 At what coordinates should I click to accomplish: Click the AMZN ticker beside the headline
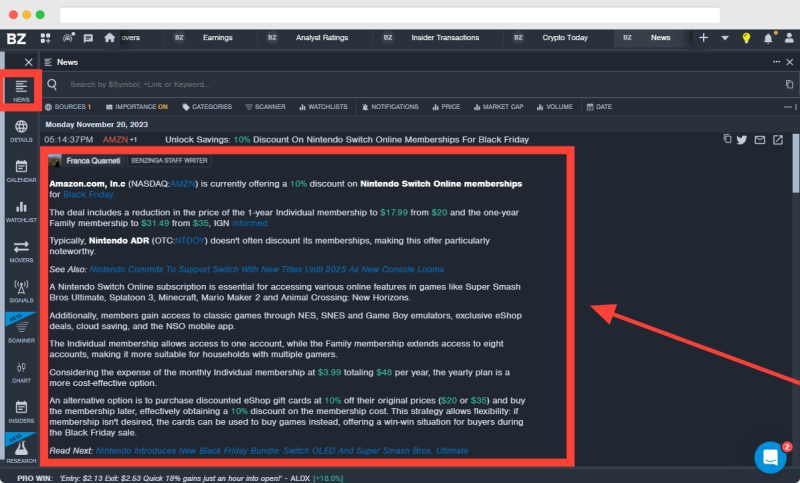tap(115, 140)
